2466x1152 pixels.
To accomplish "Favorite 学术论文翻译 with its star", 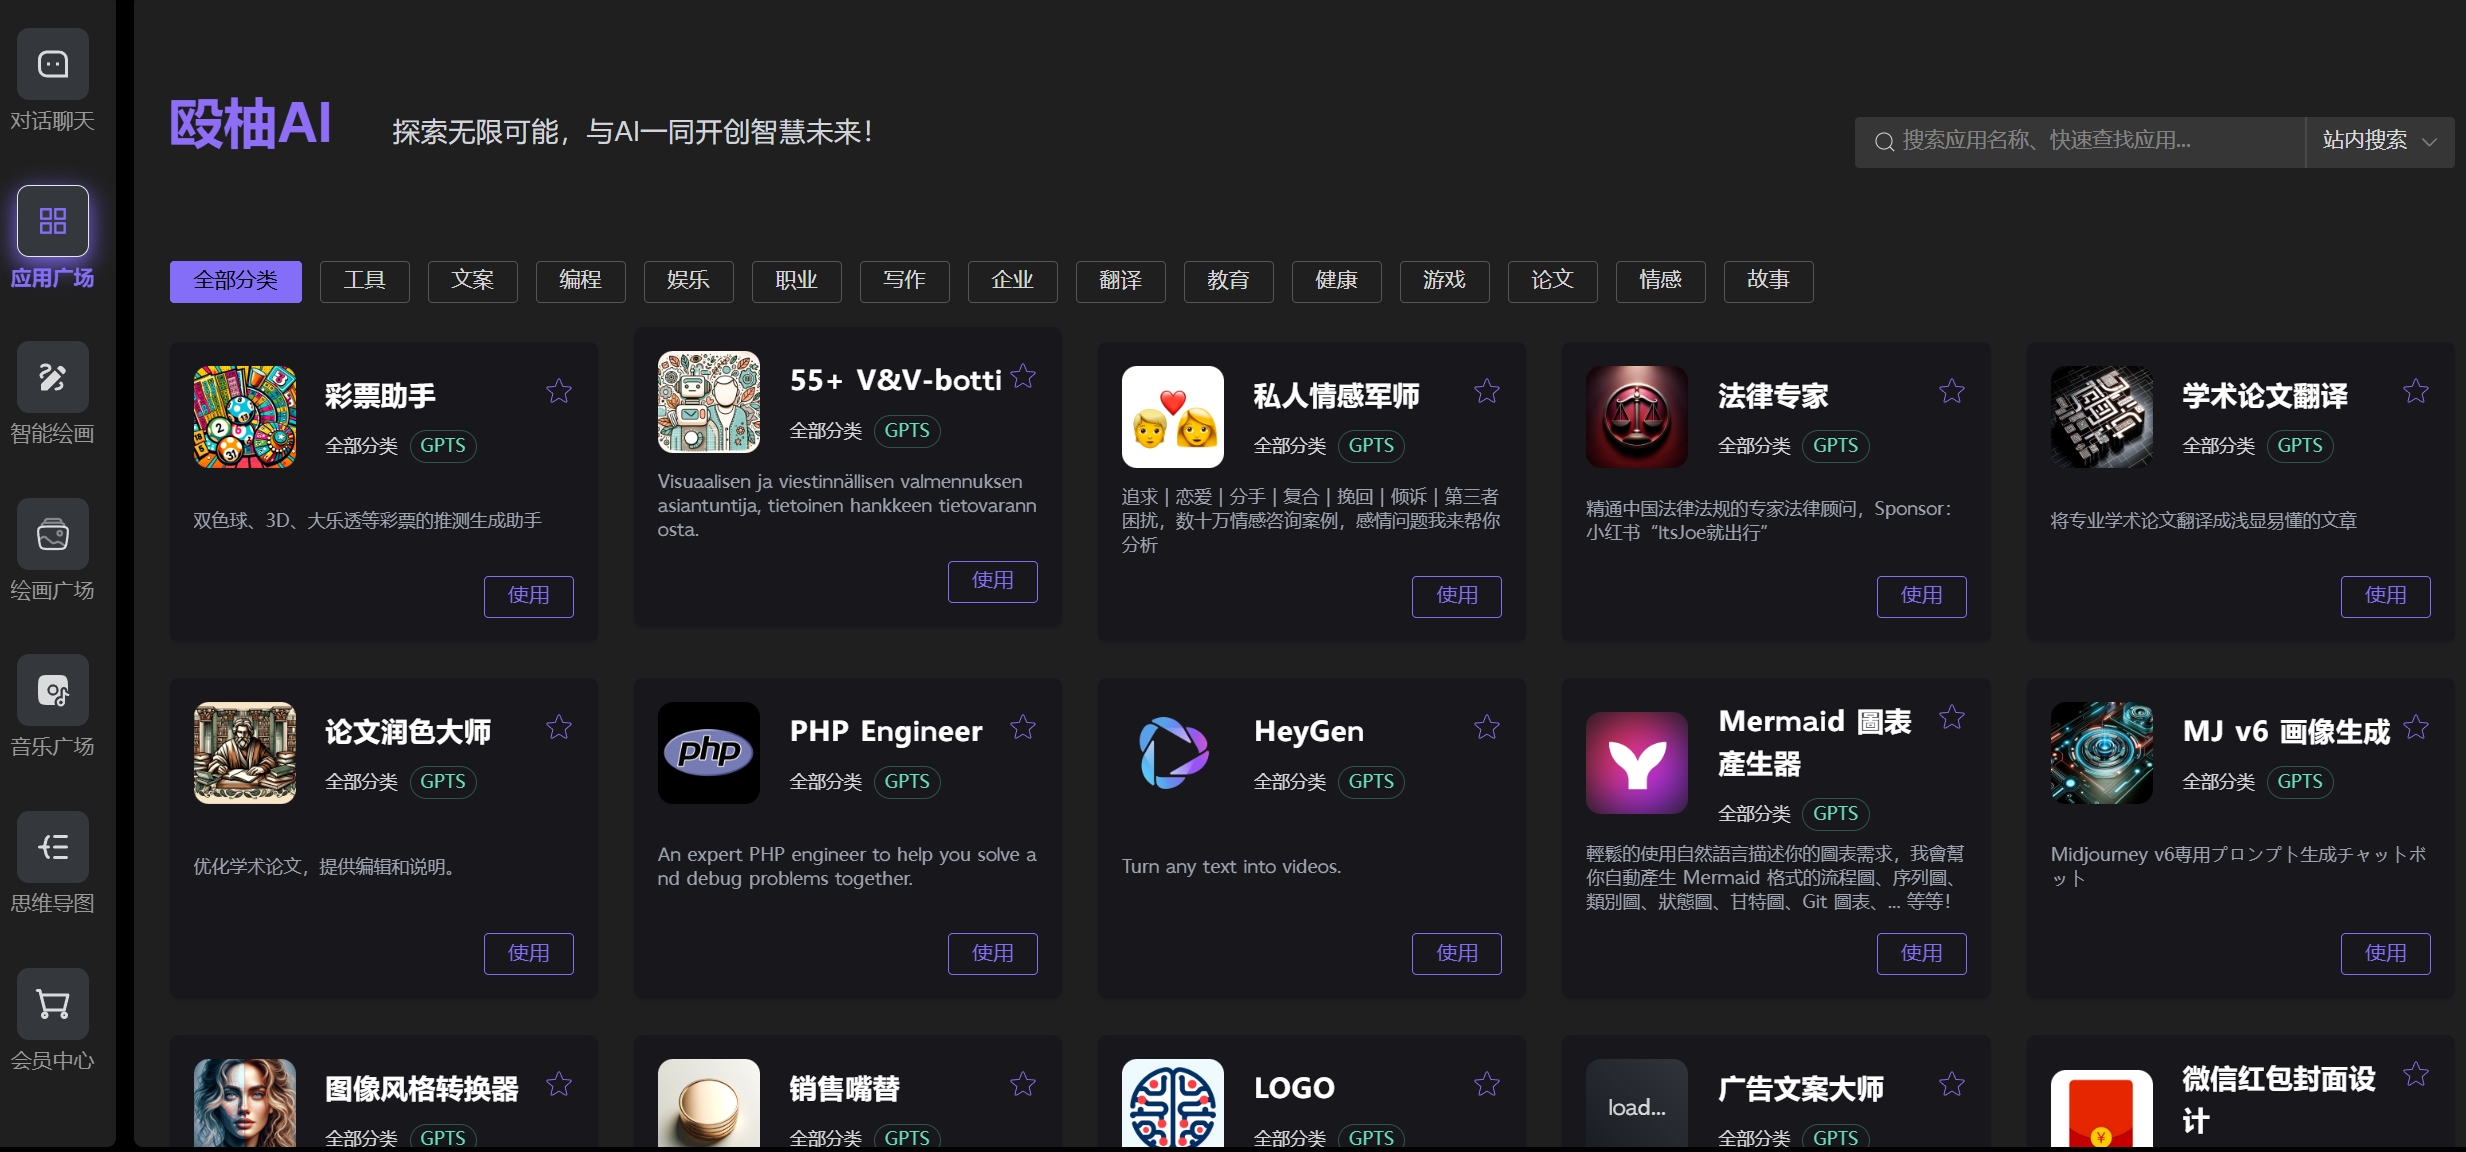I will [2416, 391].
